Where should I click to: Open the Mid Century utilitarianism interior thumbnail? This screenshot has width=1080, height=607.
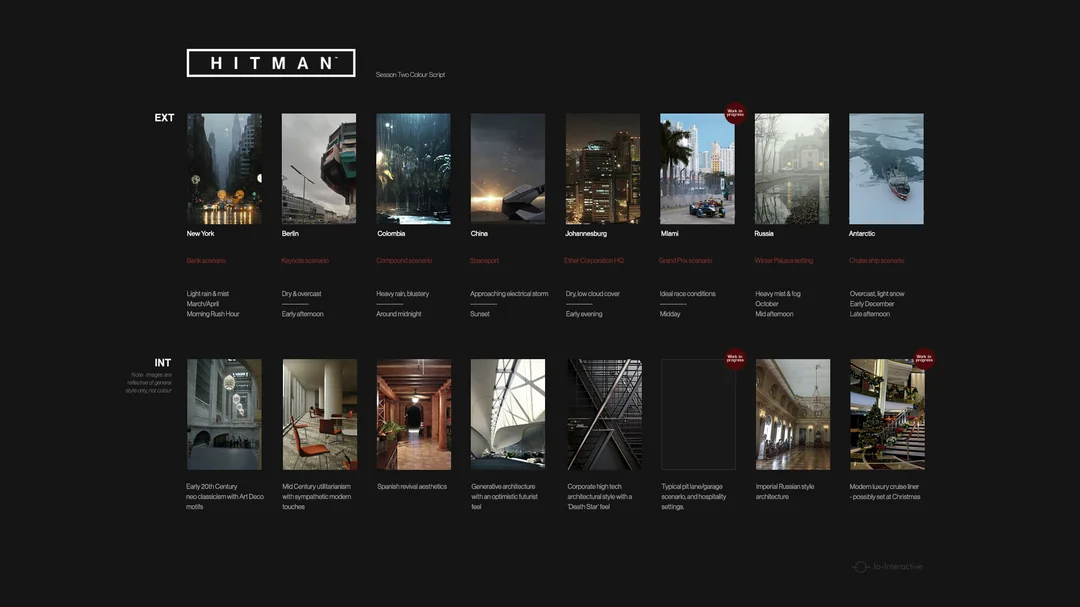pyautogui.click(x=320, y=414)
